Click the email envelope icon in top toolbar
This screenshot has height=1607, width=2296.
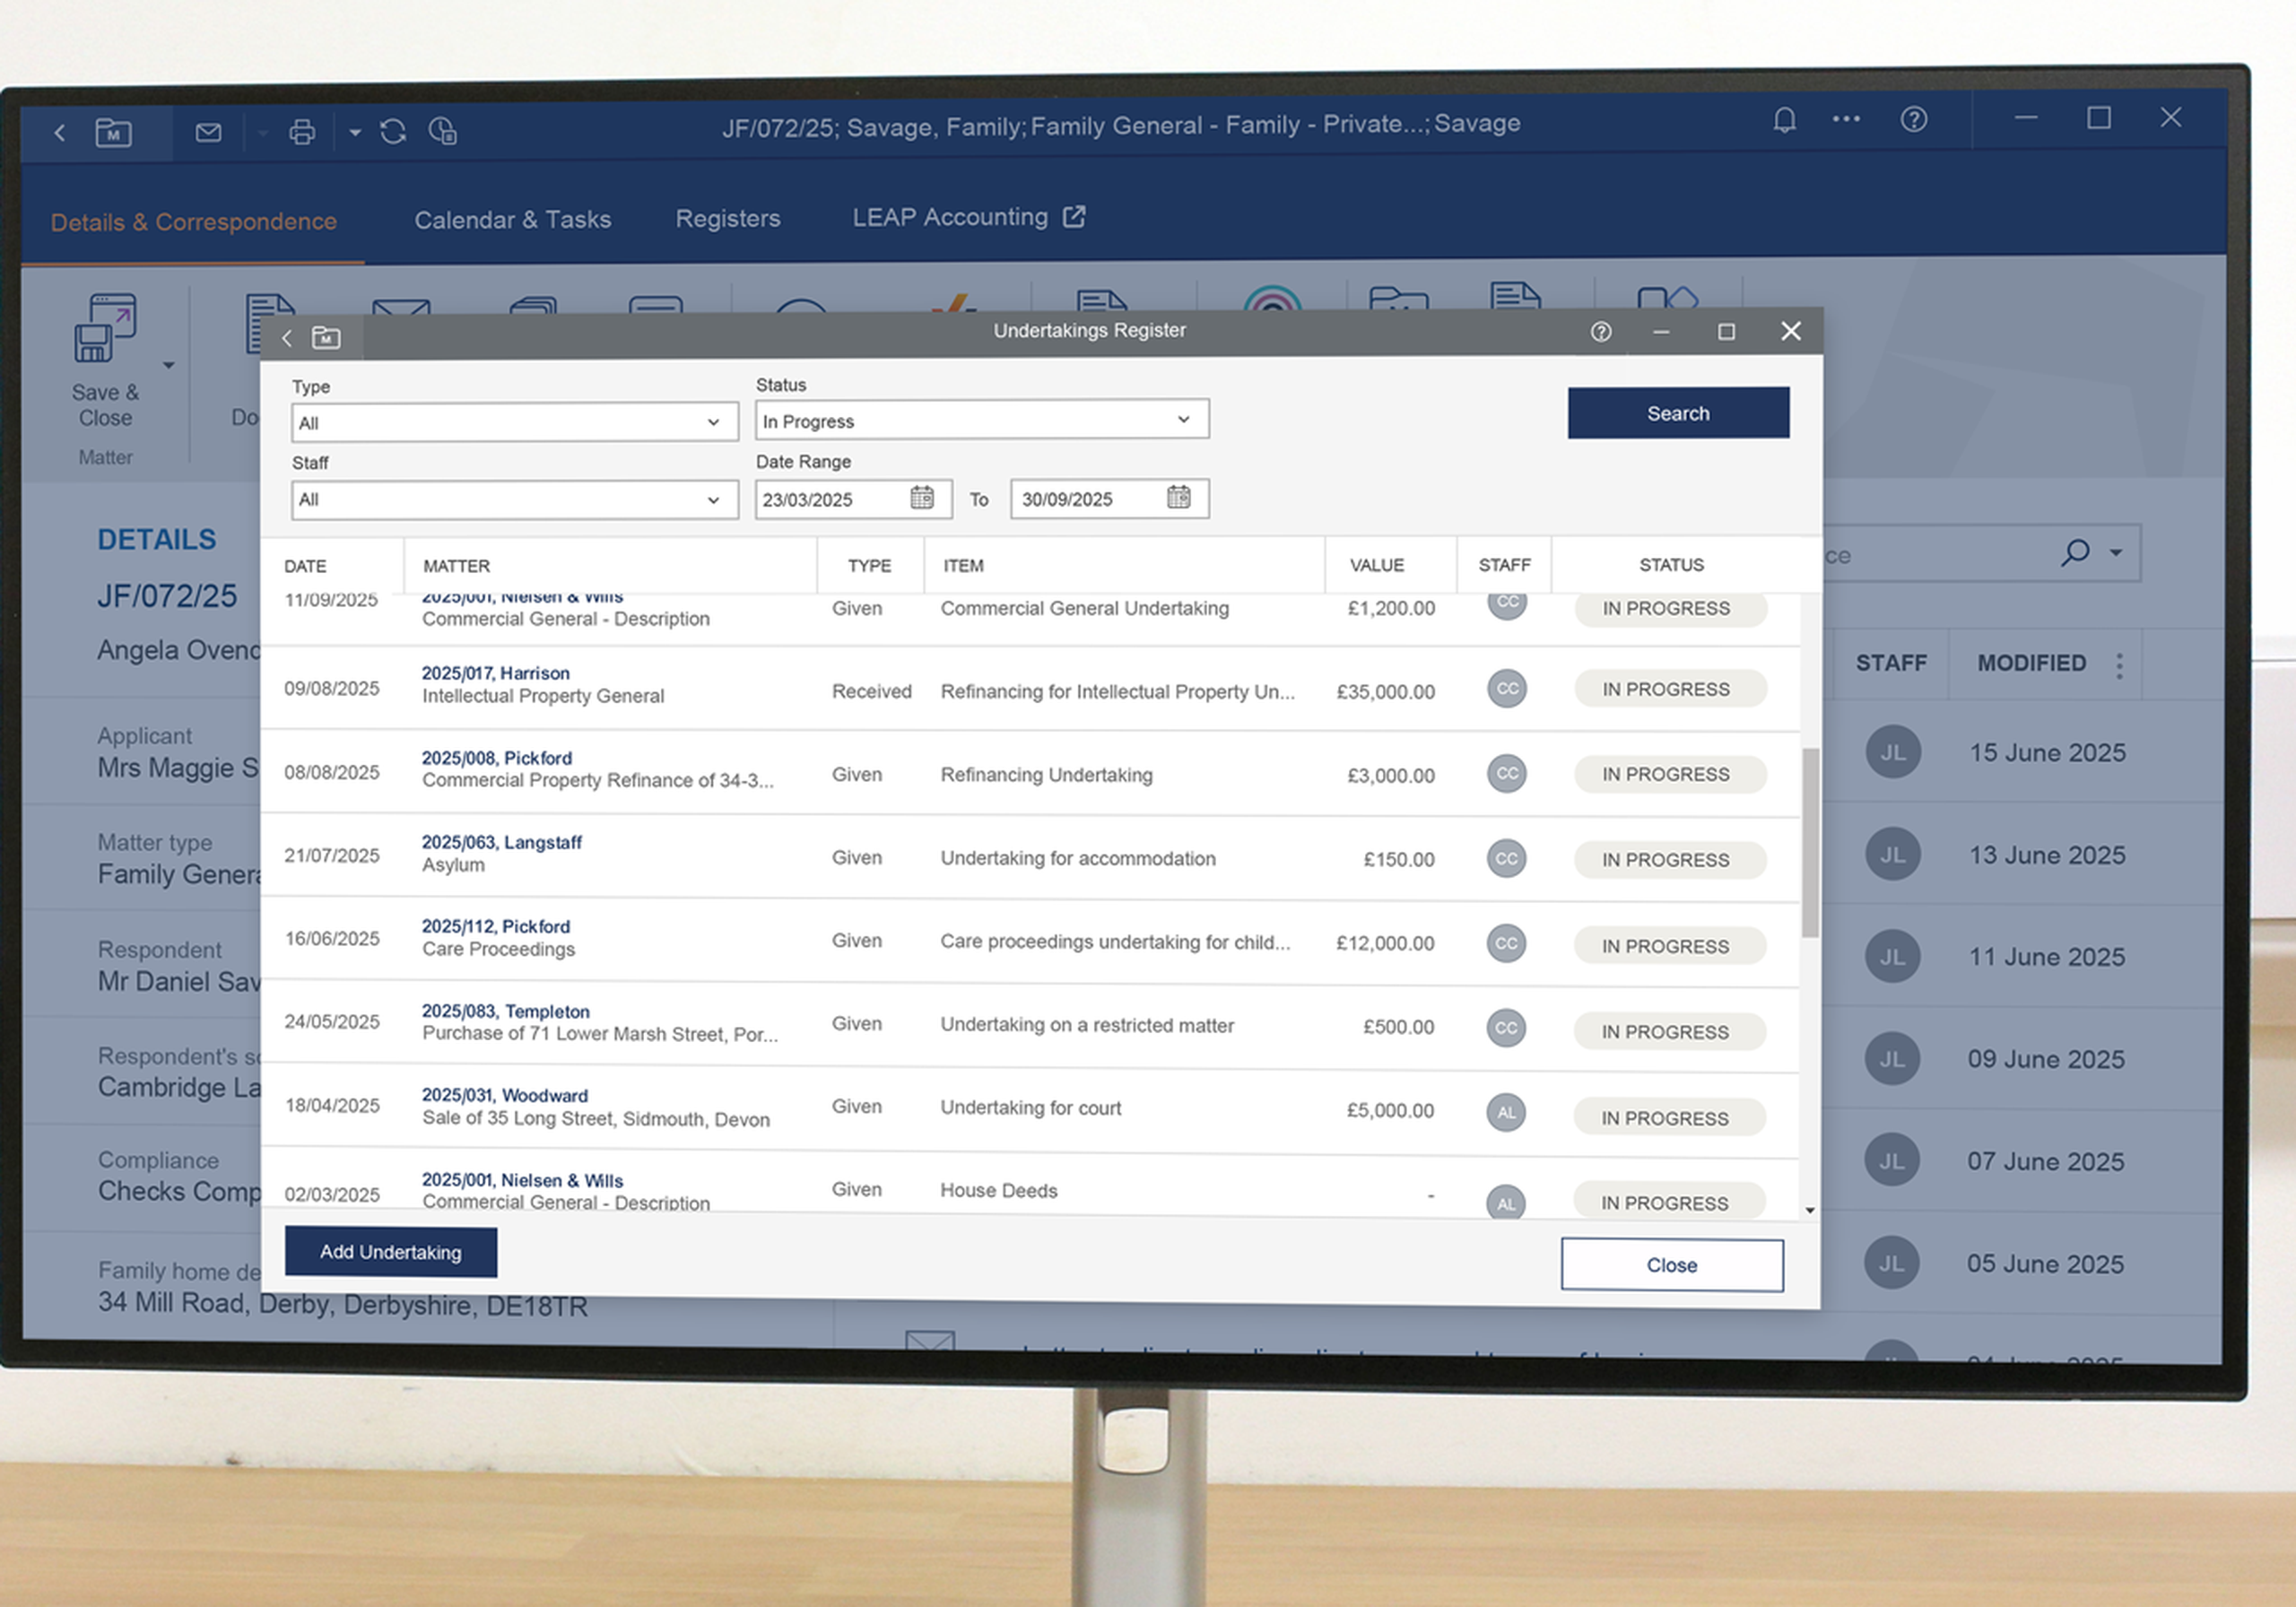coord(208,132)
